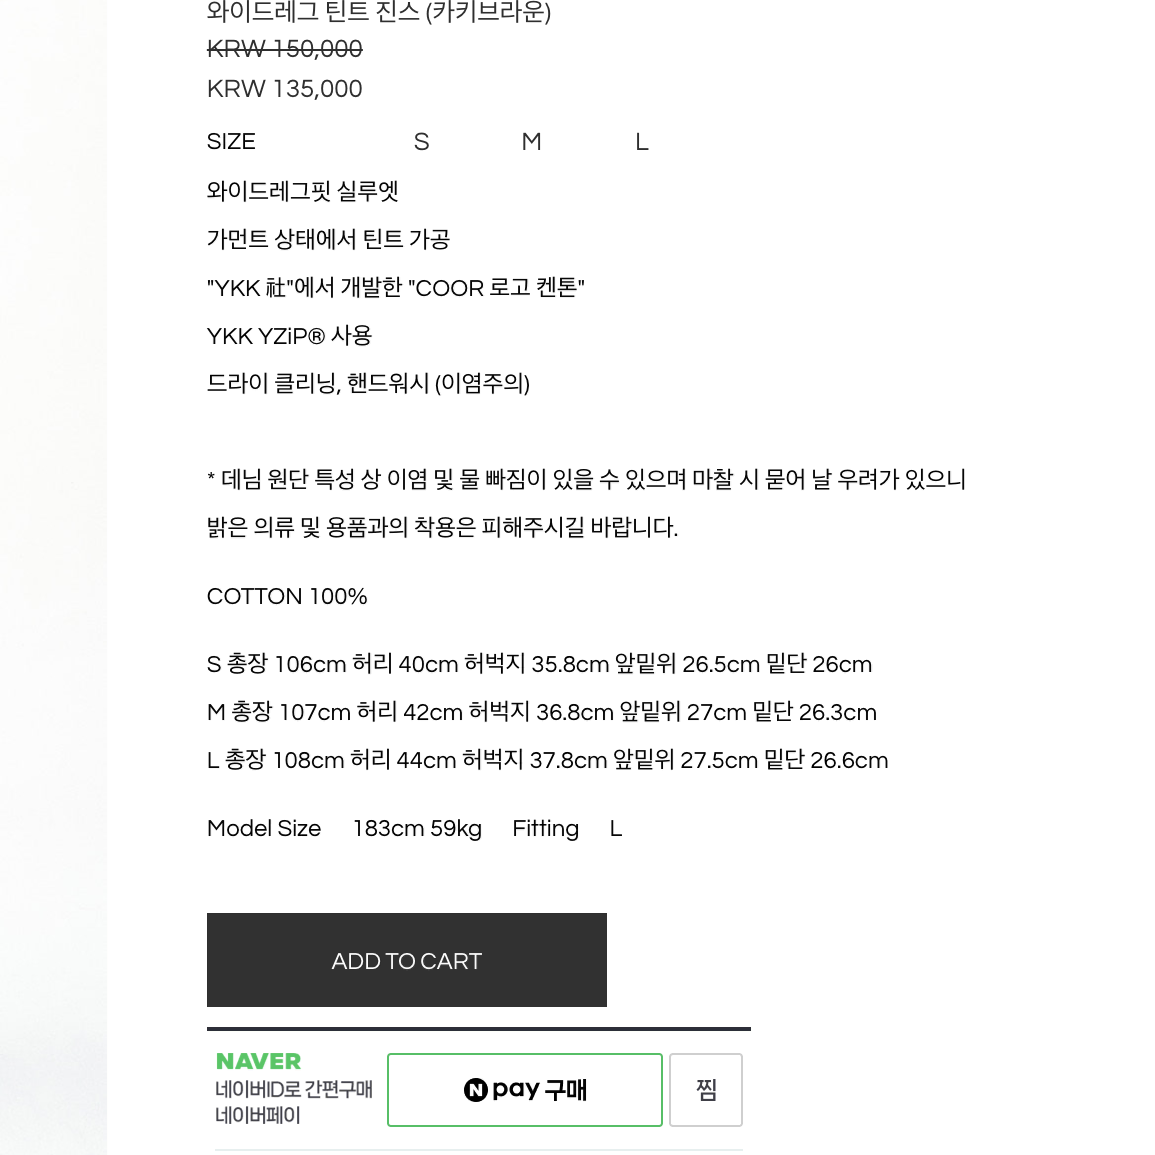This screenshot has width=1155, height=1155.
Task: Click the YKK YZiP® 사용 line
Action: [289, 336]
